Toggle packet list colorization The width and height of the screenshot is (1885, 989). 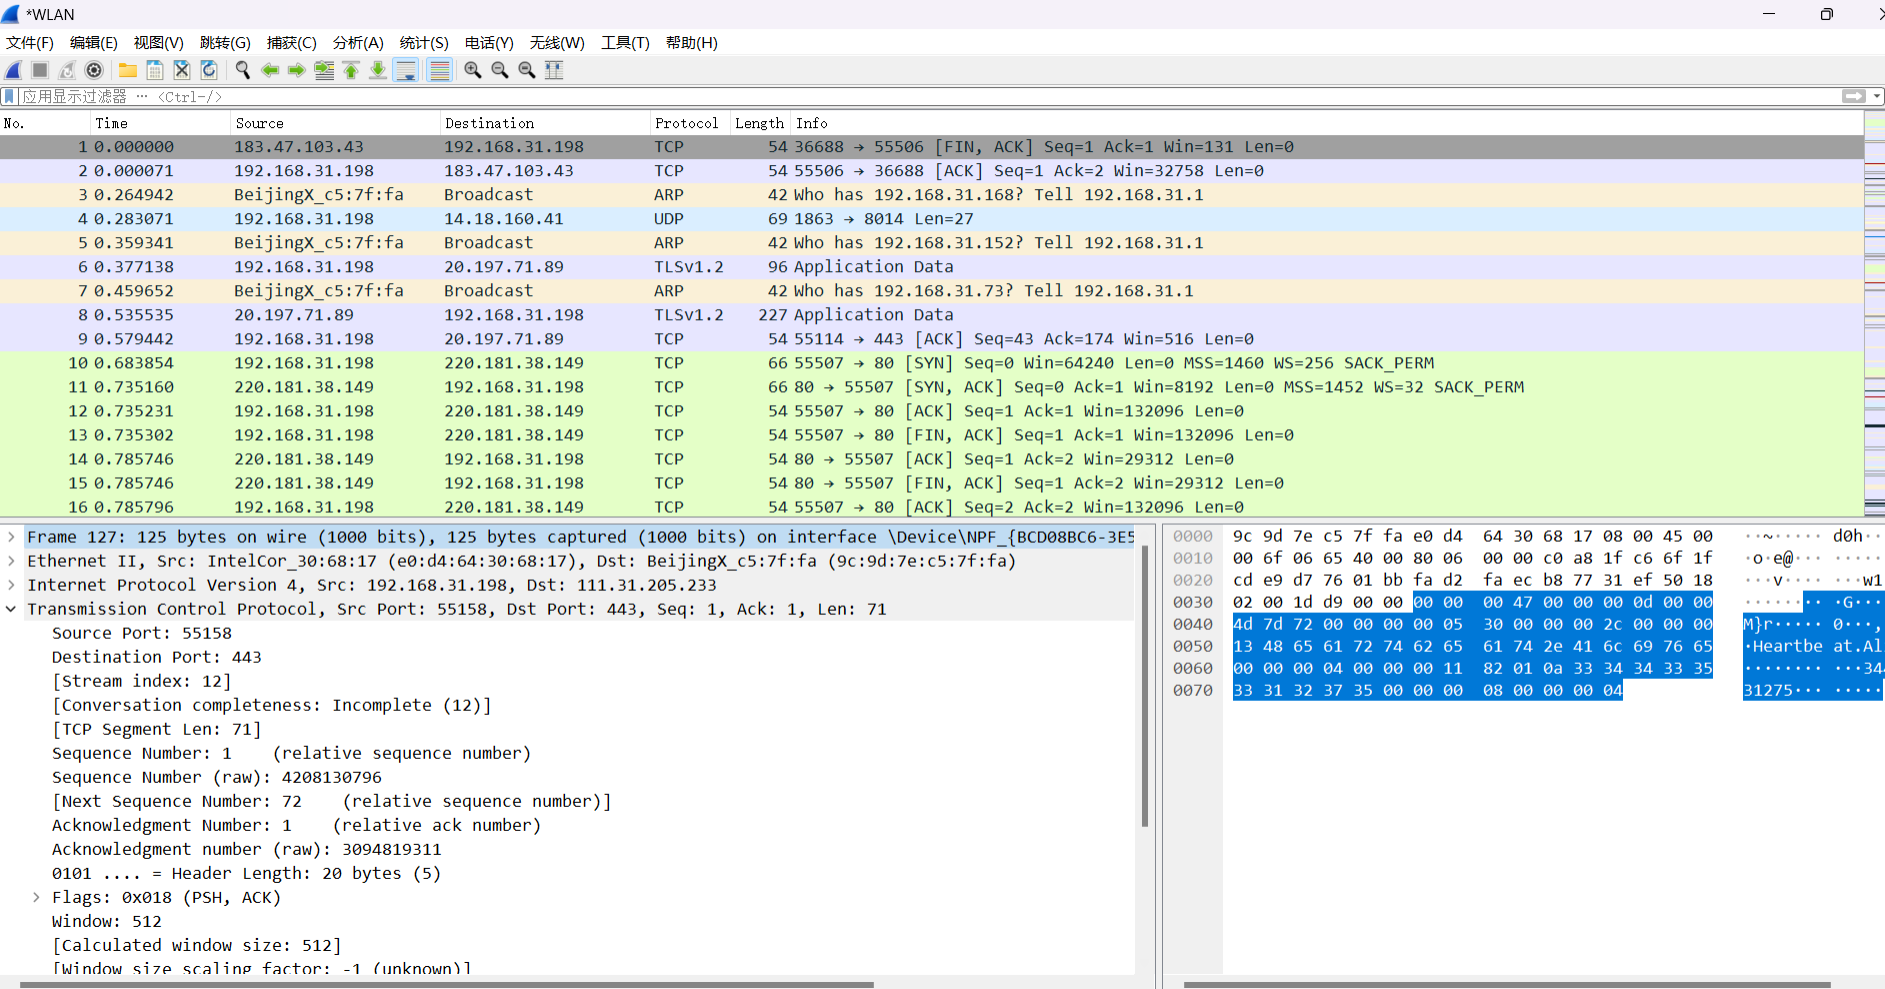click(439, 70)
